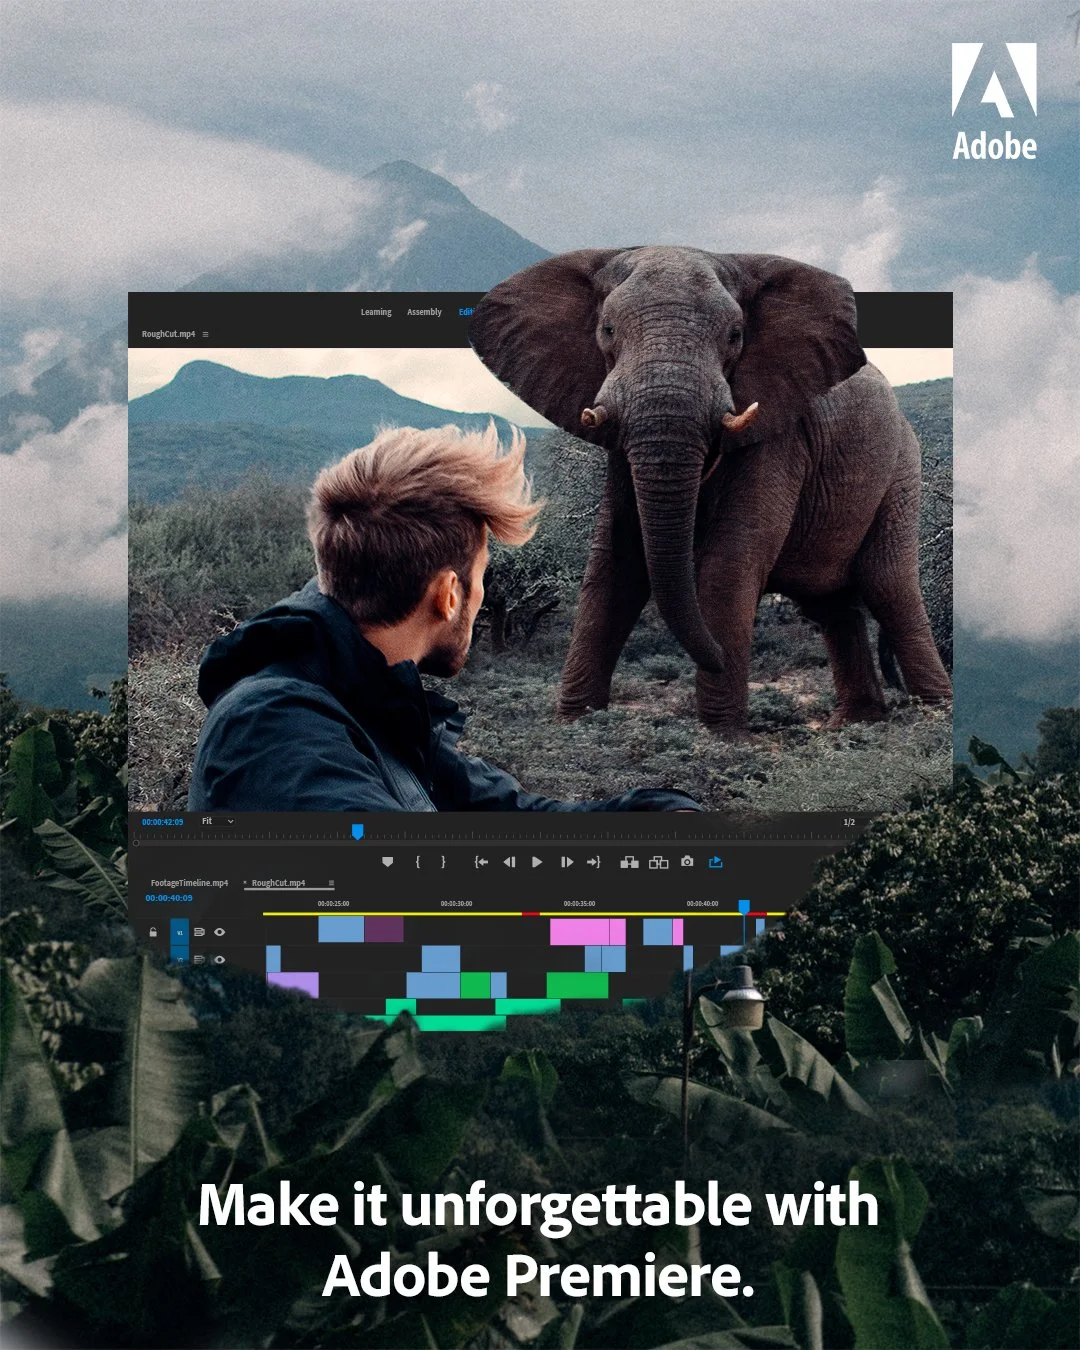
Task: Select the RoughCut.mp4 timeline tab
Action: 278,883
